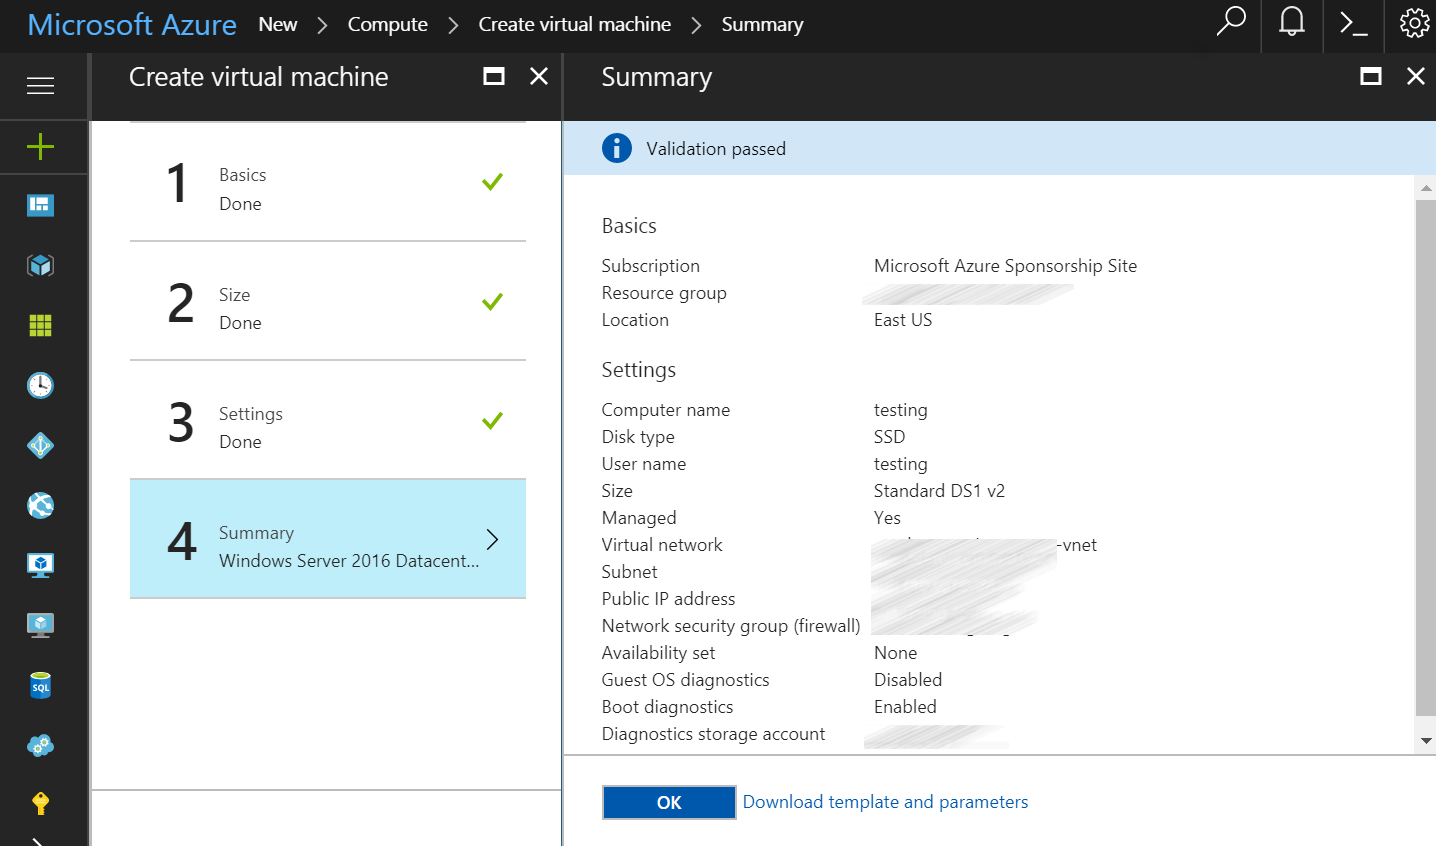The width and height of the screenshot is (1436, 846).
Task: Go to the Create virtual machine breadcrumb
Action: click(575, 24)
